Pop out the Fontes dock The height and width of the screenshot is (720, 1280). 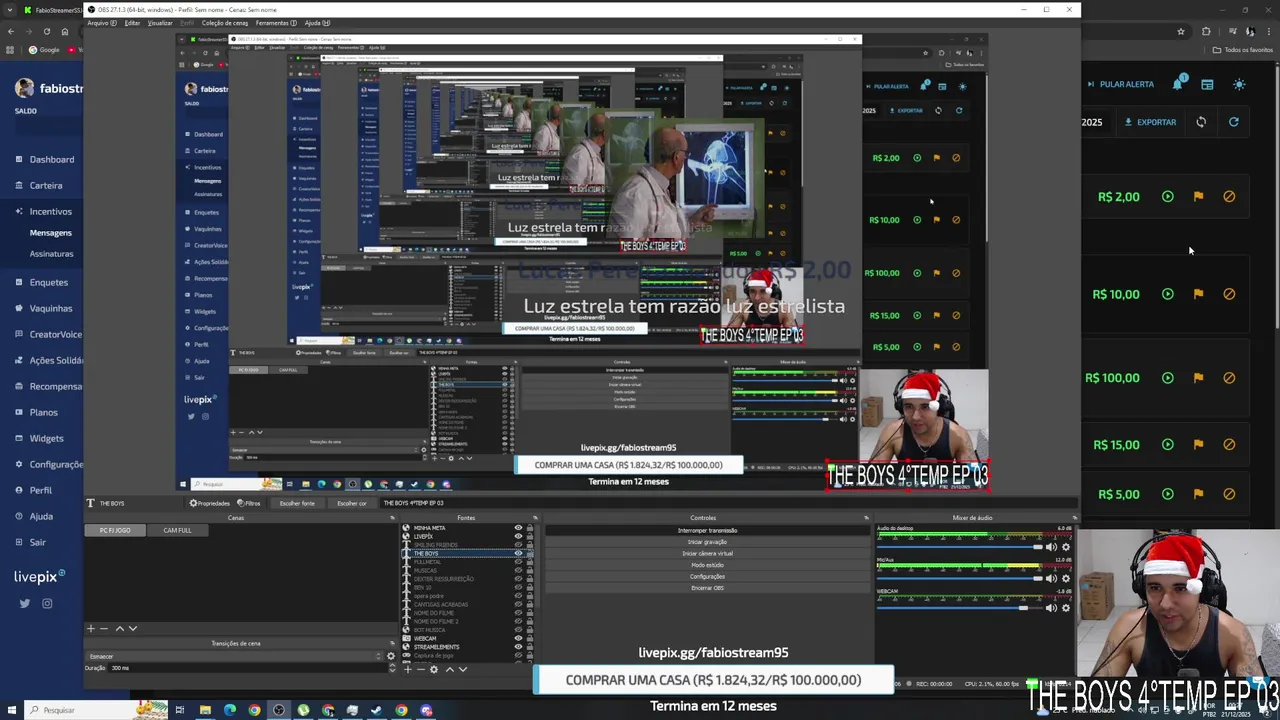(536, 518)
